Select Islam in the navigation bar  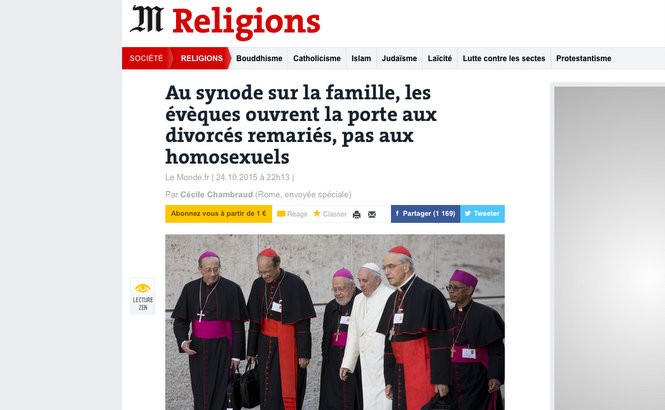[361, 59]
